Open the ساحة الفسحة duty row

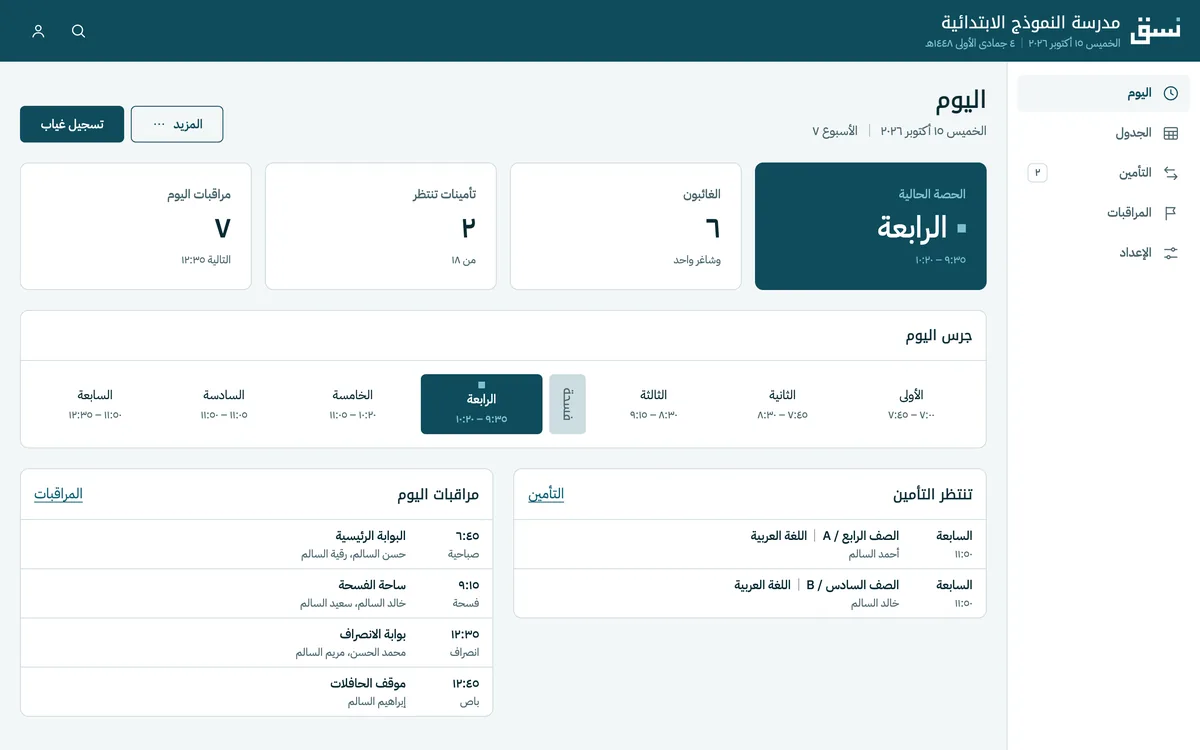pyautogui.click(x=256, y=594)
